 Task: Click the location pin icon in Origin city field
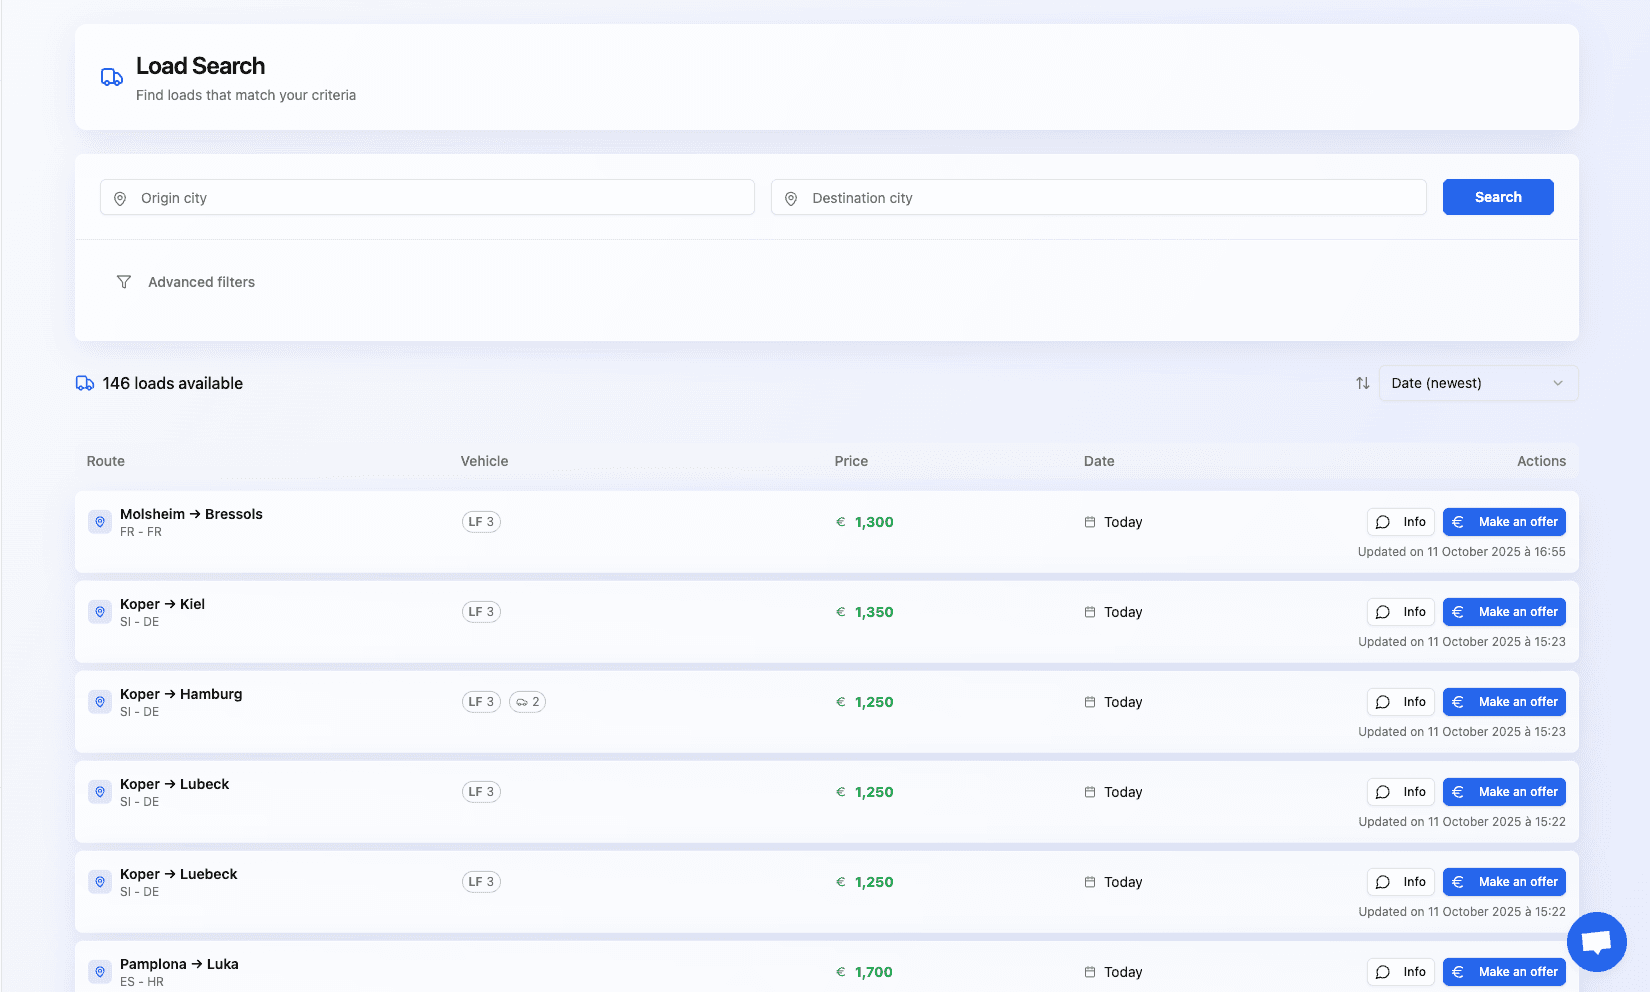point(119,198)
